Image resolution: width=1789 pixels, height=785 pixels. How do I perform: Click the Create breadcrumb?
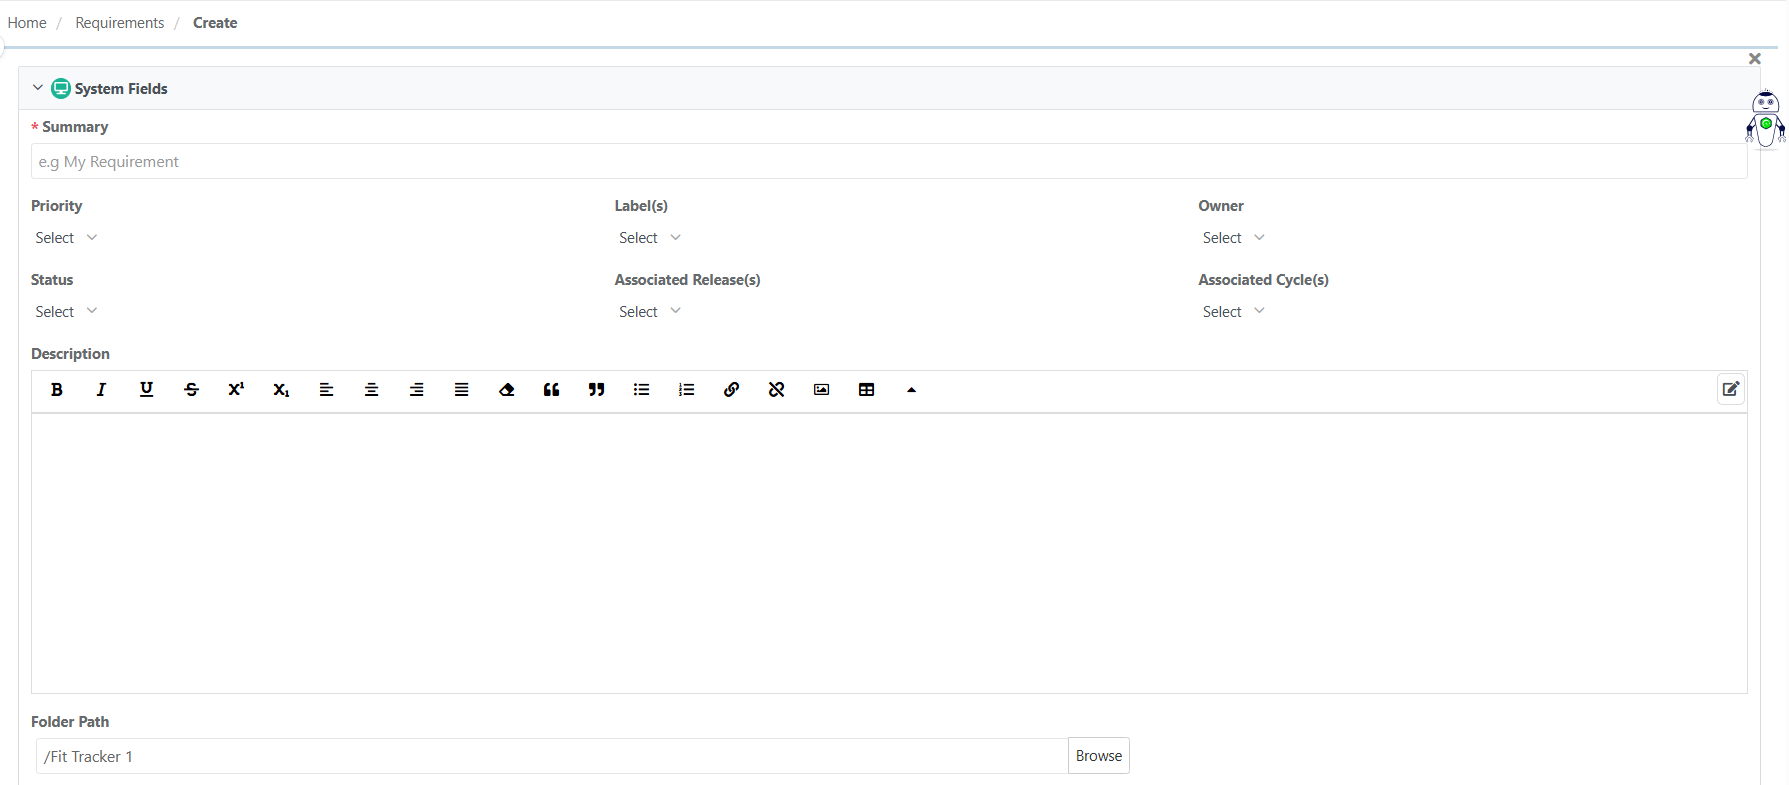pyautogui.click(x=215, y=23)
